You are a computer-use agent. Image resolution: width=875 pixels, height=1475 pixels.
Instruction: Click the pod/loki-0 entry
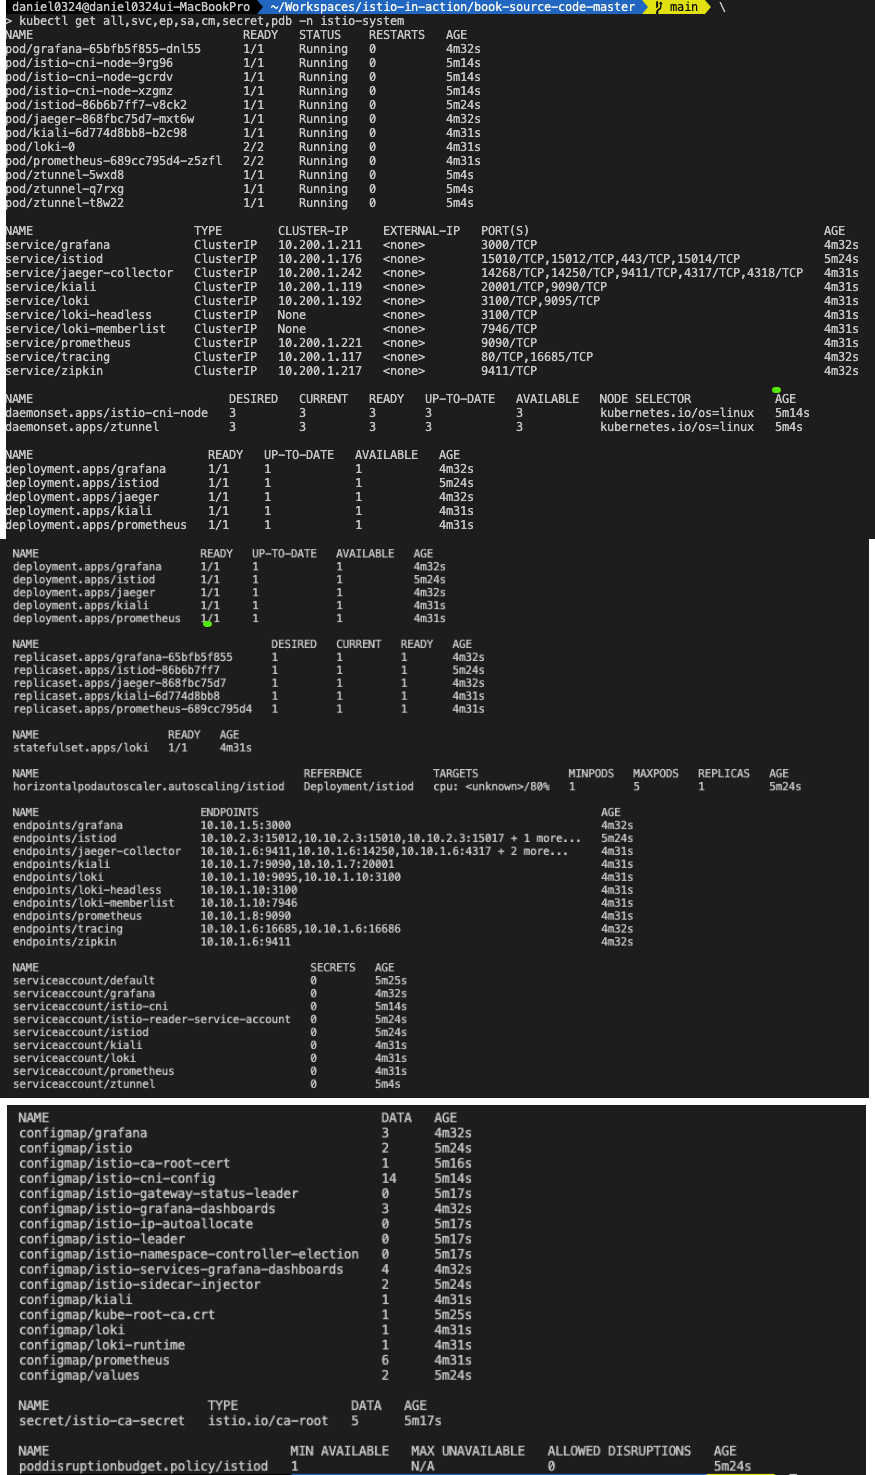point(40,146)
